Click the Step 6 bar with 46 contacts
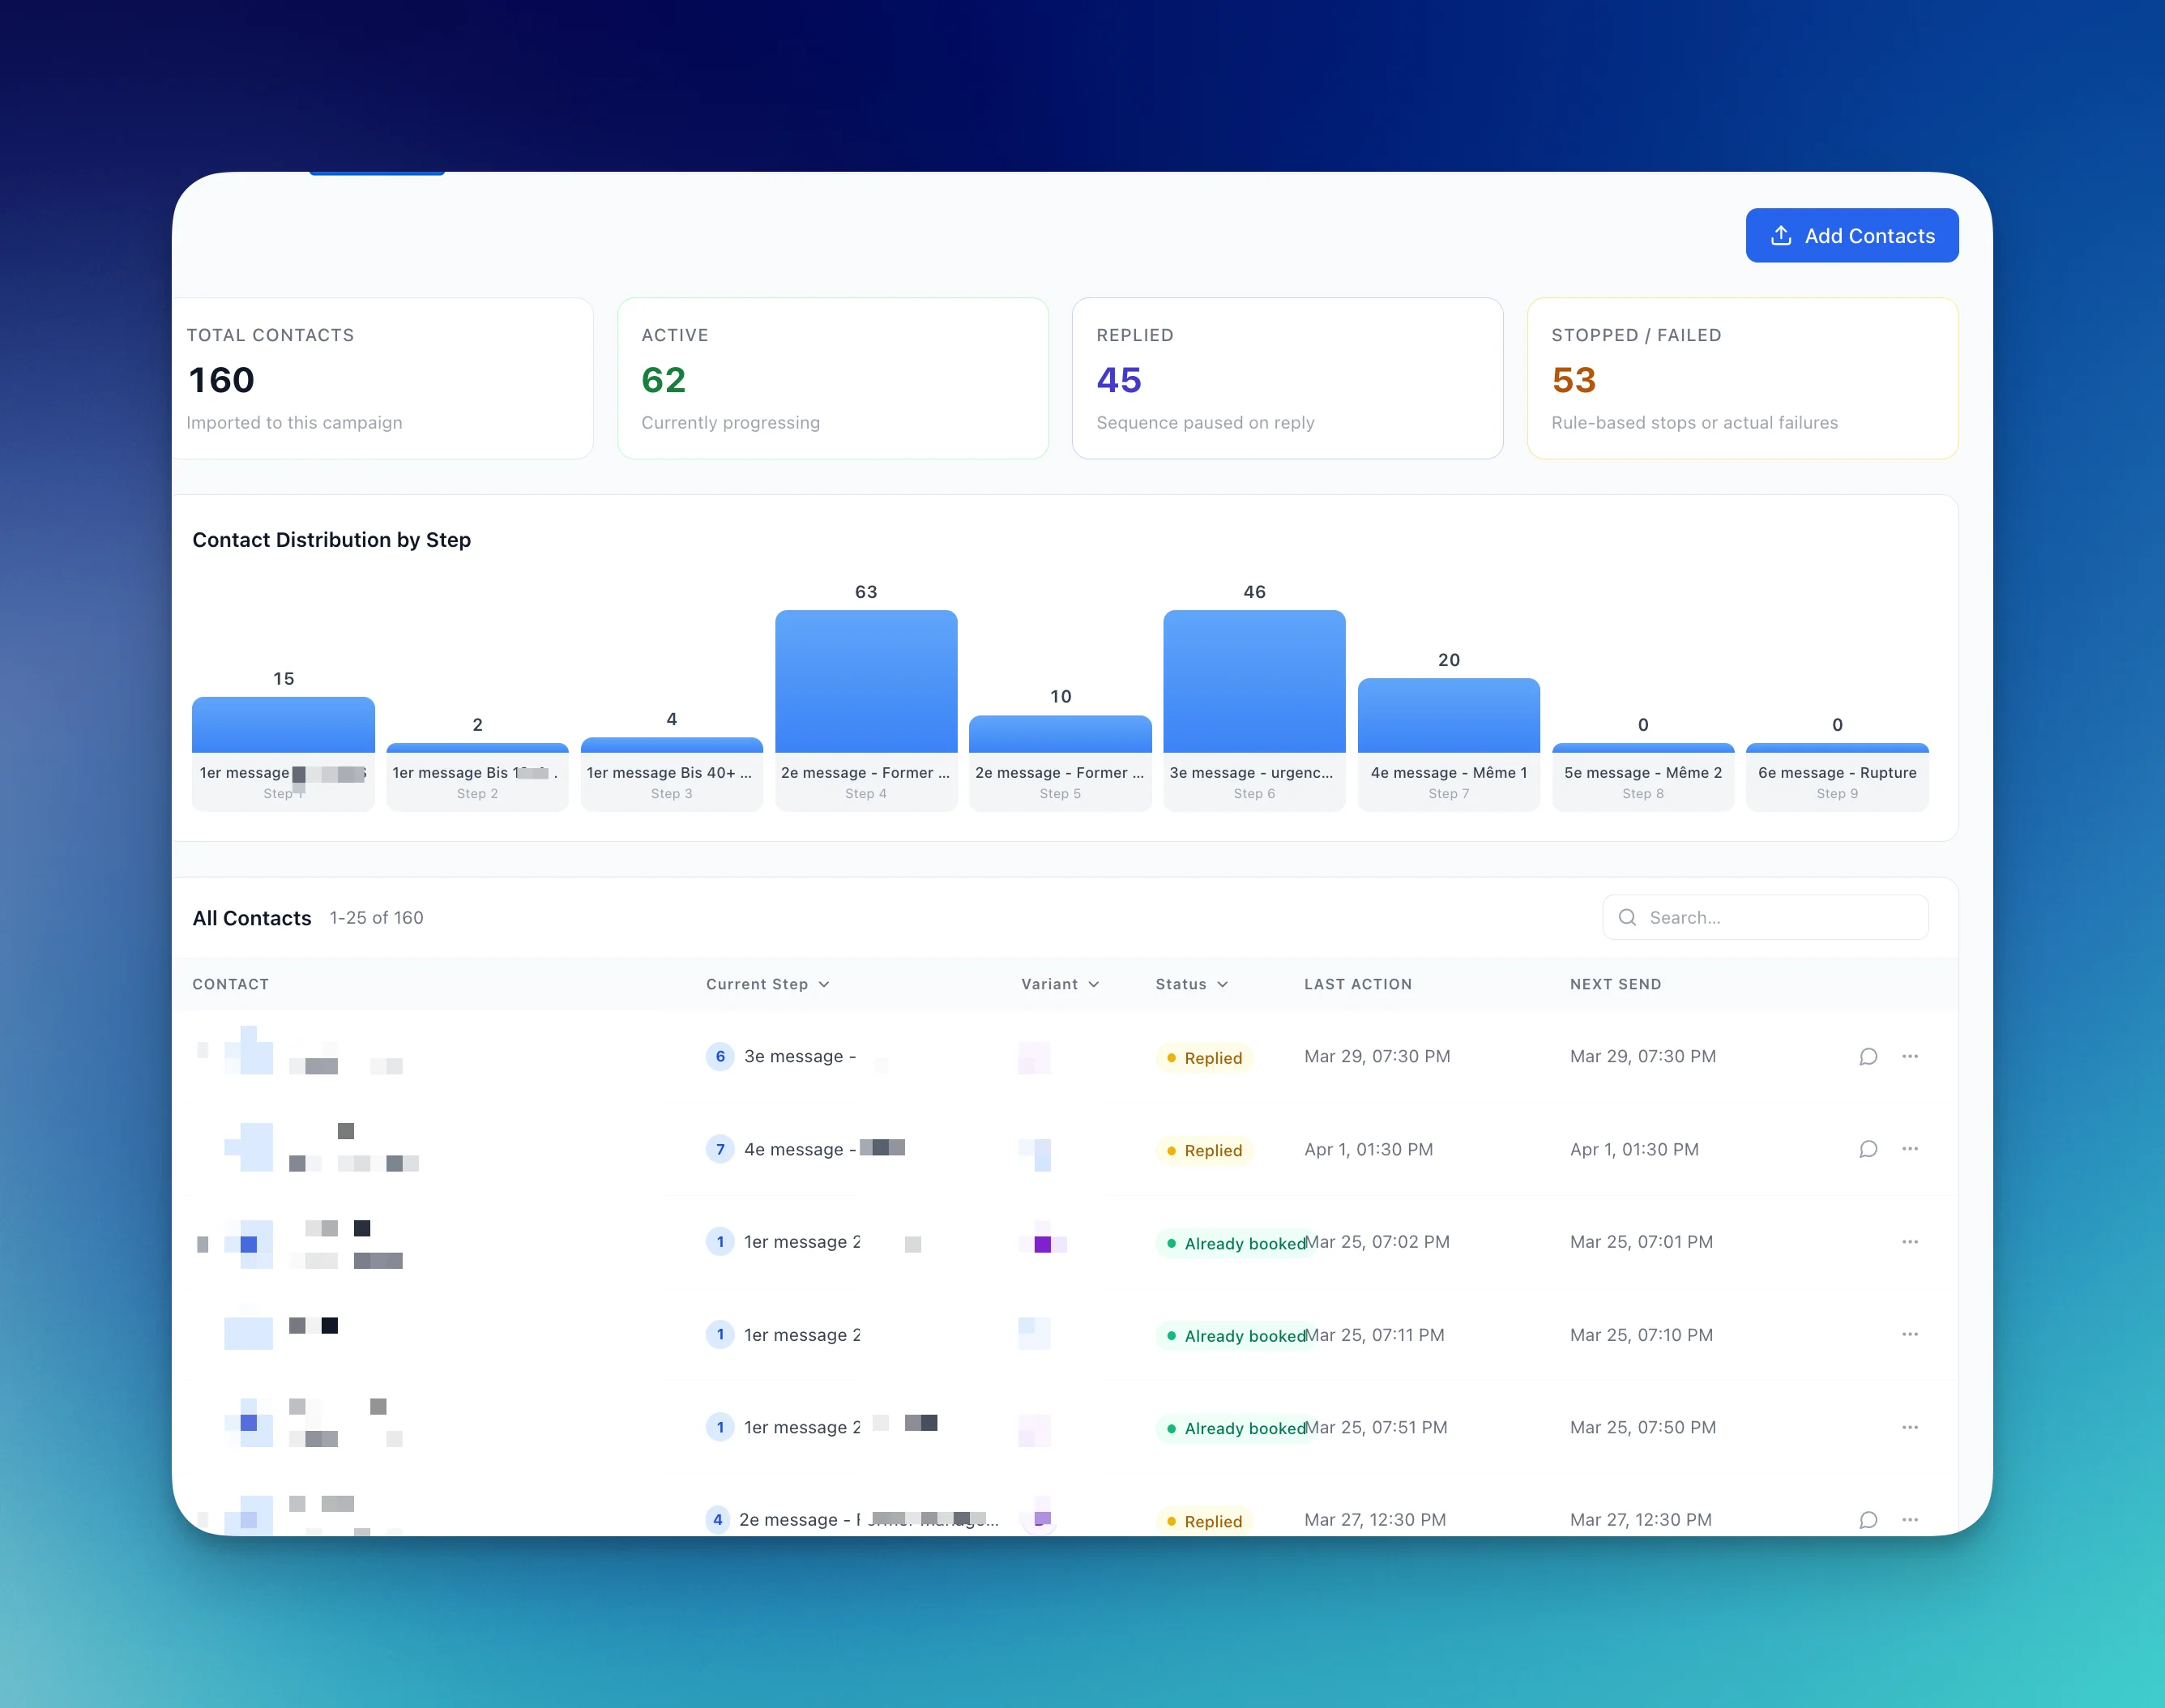Screen dimensions: 2165x1708 [x=1254, y=681]
